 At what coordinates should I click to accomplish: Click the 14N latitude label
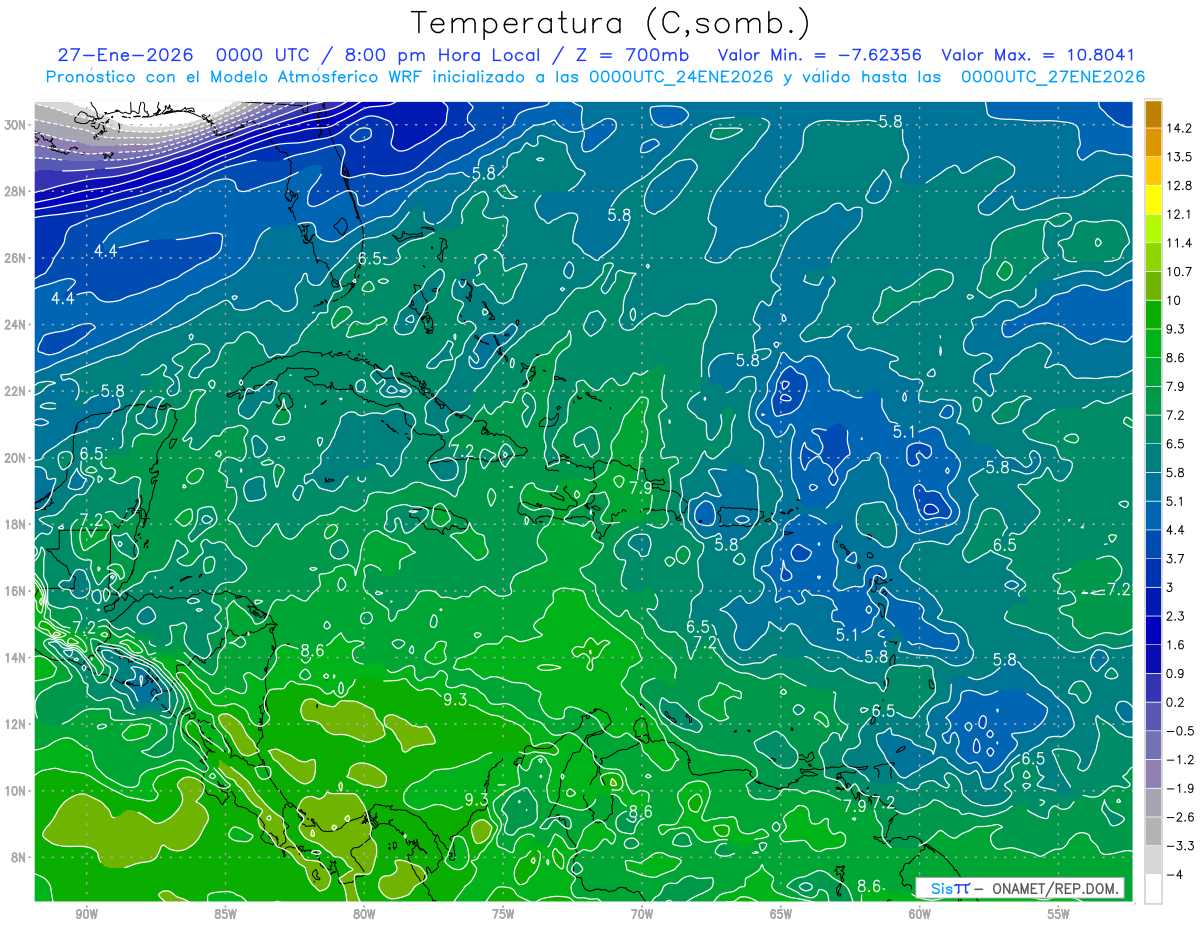point(17,657)
